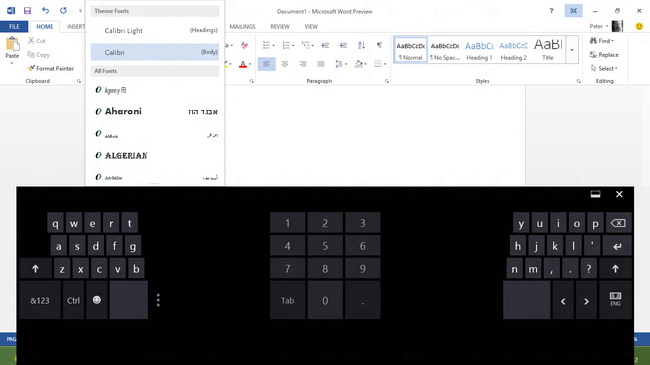Activate Format Painter

pyautogui.click(x=51, y=68)
